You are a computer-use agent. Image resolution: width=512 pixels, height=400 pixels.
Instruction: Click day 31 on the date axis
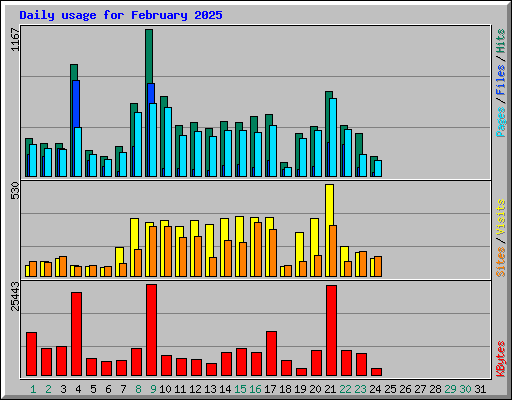pyautogui.click(x=480, y=389)
